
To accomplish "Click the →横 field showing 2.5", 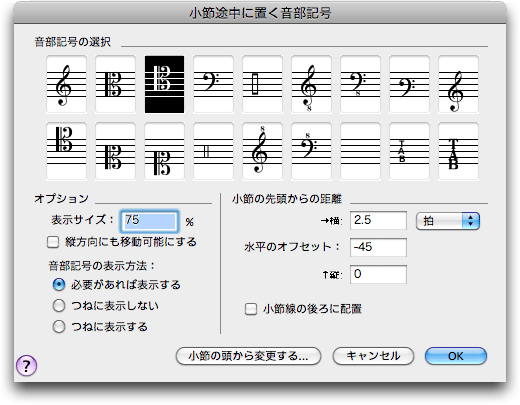I will click(378, 220).
